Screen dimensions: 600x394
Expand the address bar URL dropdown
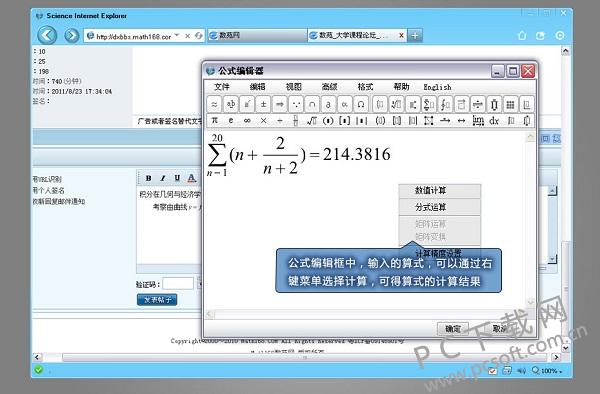pyautogui.click(x=177, y=36)
